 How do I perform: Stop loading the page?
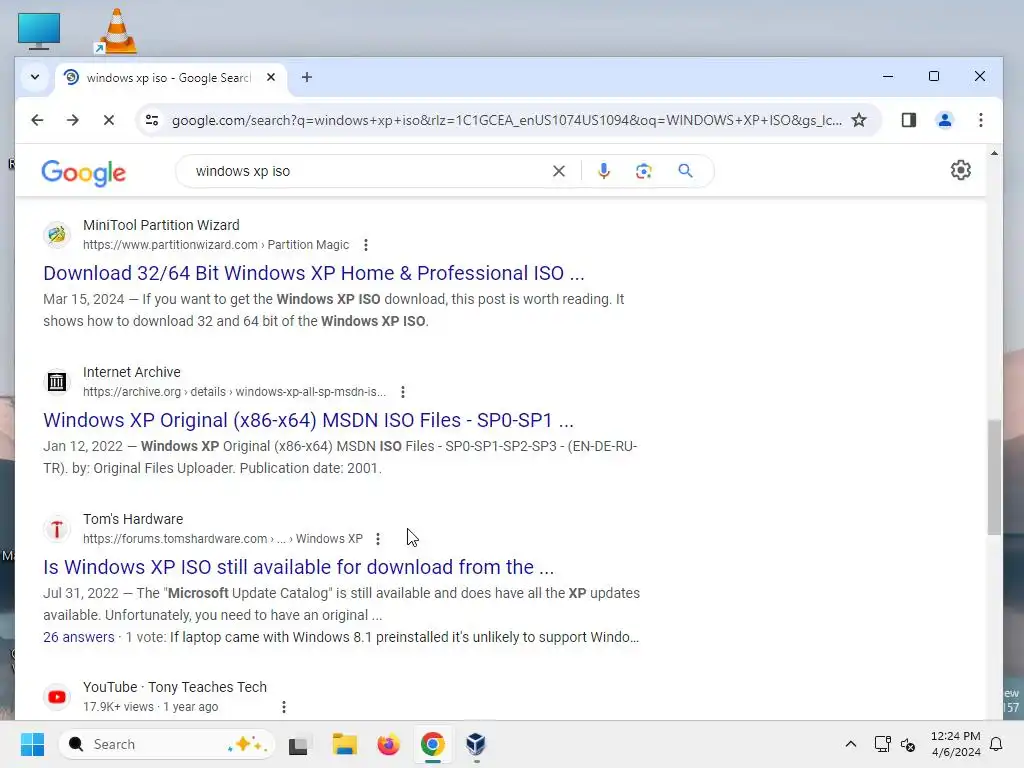(109, 120)
